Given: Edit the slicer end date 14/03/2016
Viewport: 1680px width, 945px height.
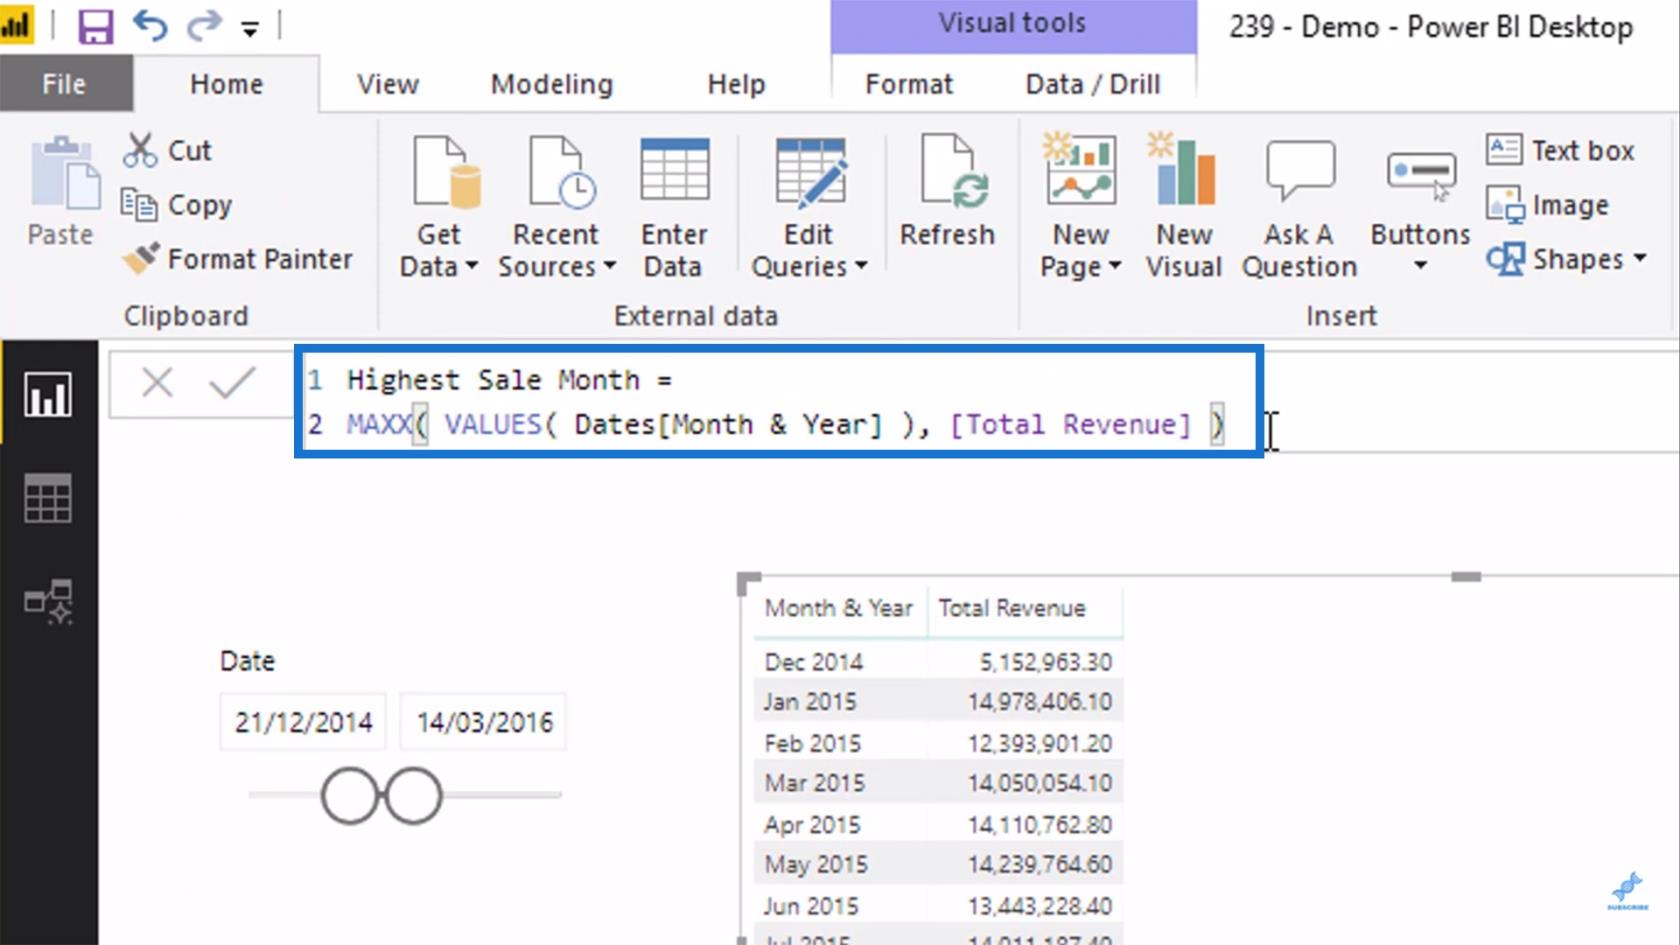Looking at the screenshot, I should [484, 722].
